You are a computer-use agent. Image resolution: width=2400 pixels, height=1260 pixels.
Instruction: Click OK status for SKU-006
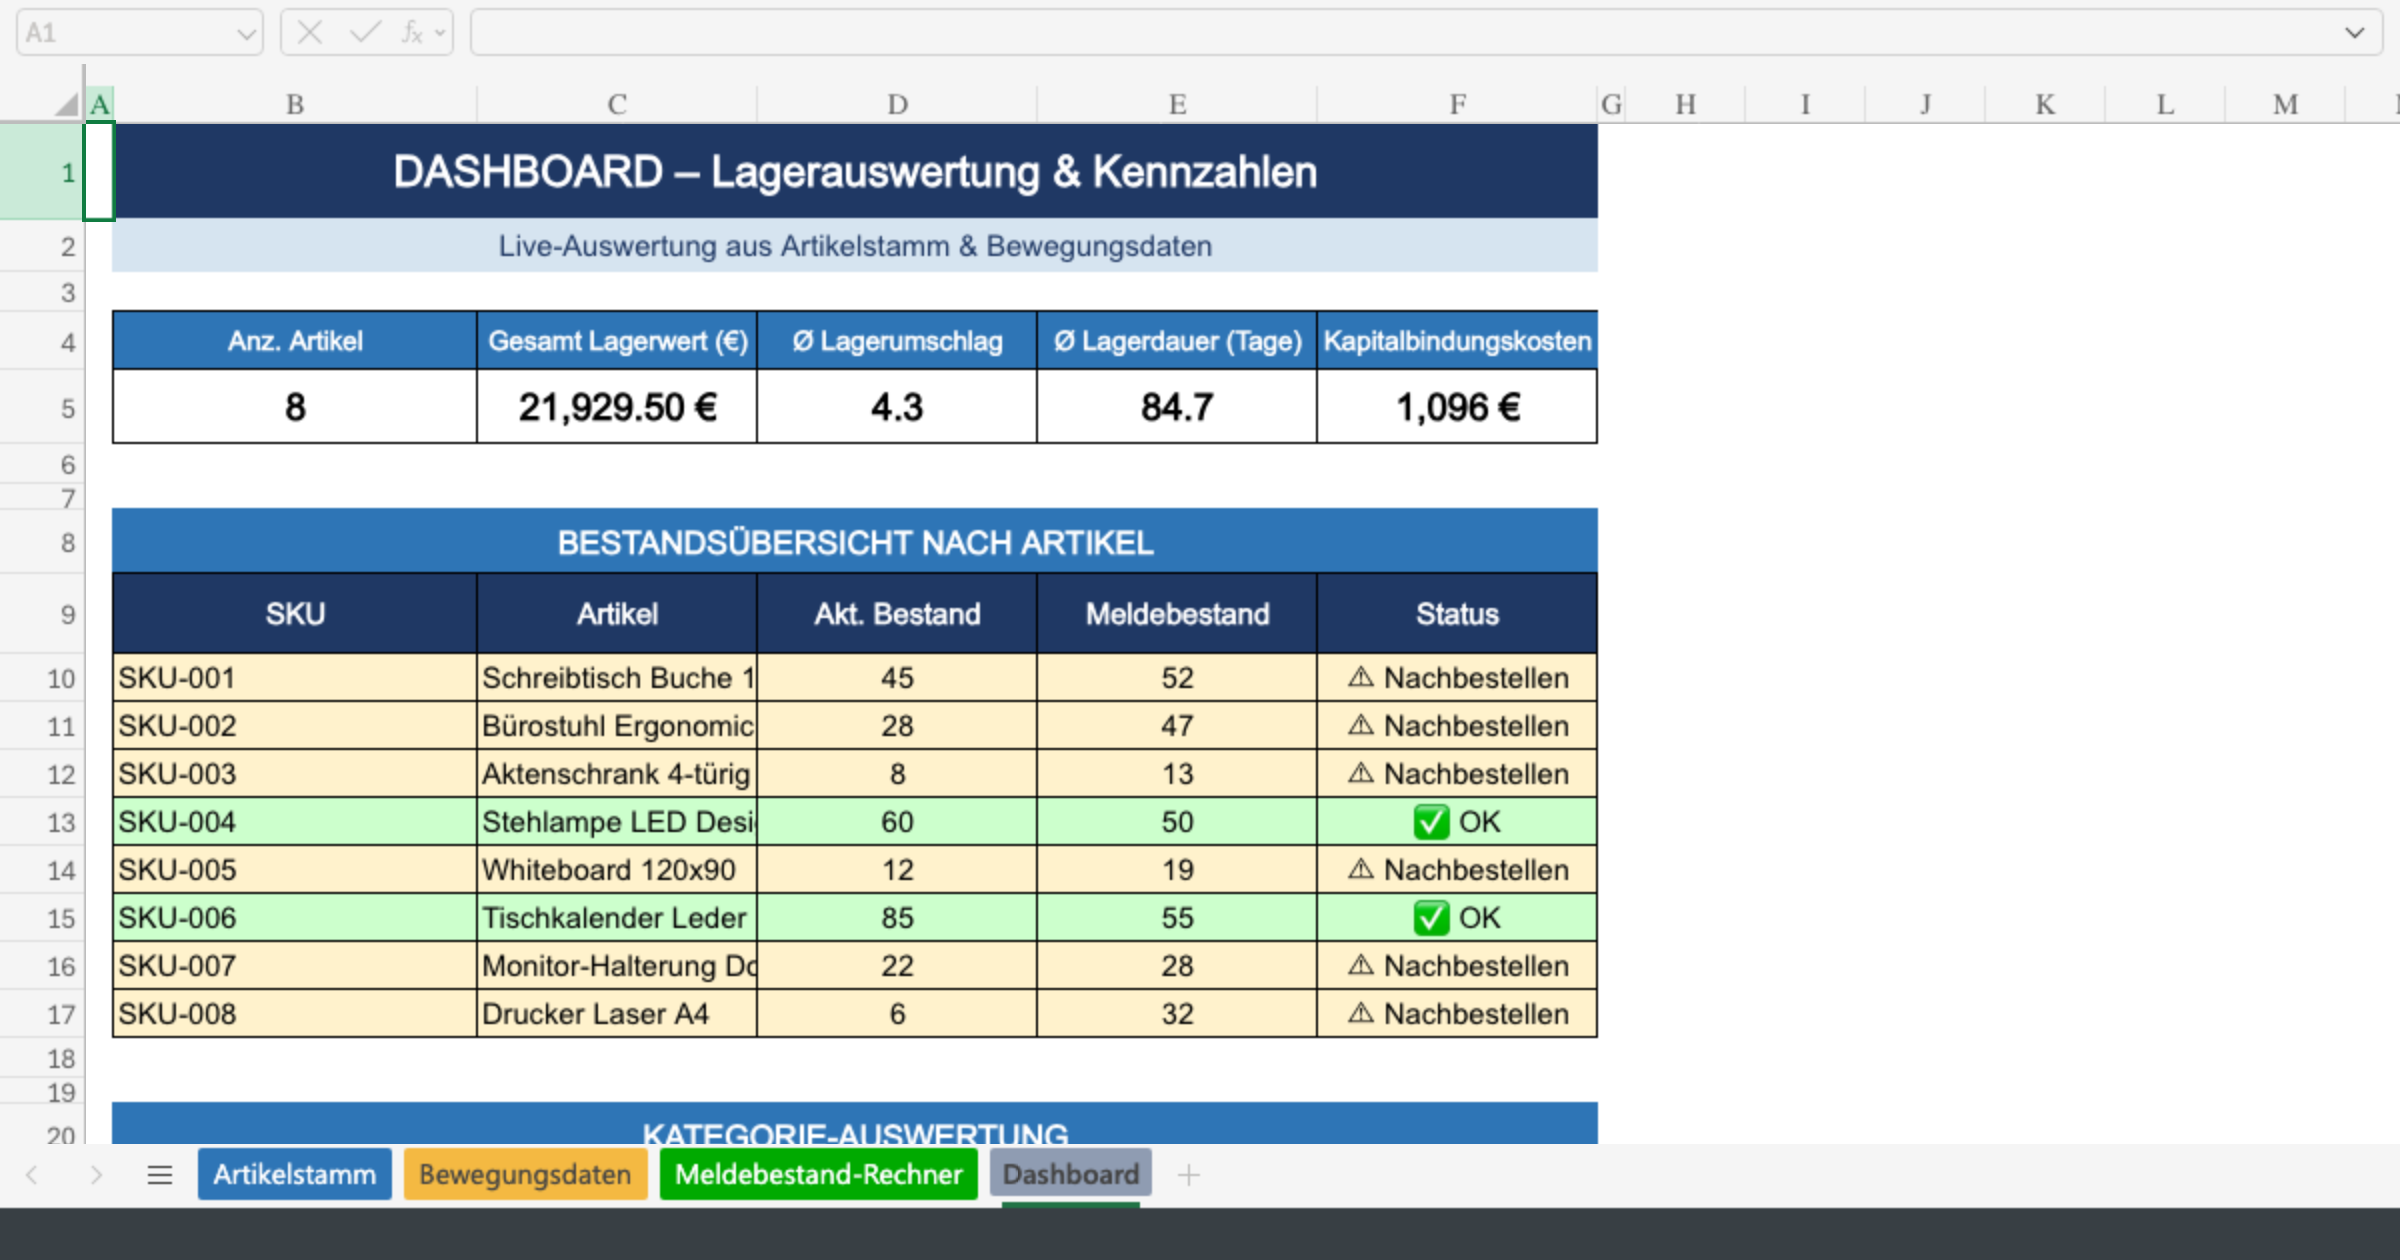click(x=1457, y=918)
